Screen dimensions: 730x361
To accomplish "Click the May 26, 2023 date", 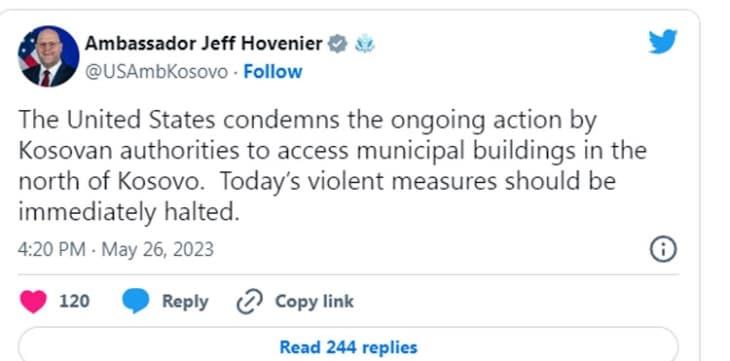I will click(157, 249).
